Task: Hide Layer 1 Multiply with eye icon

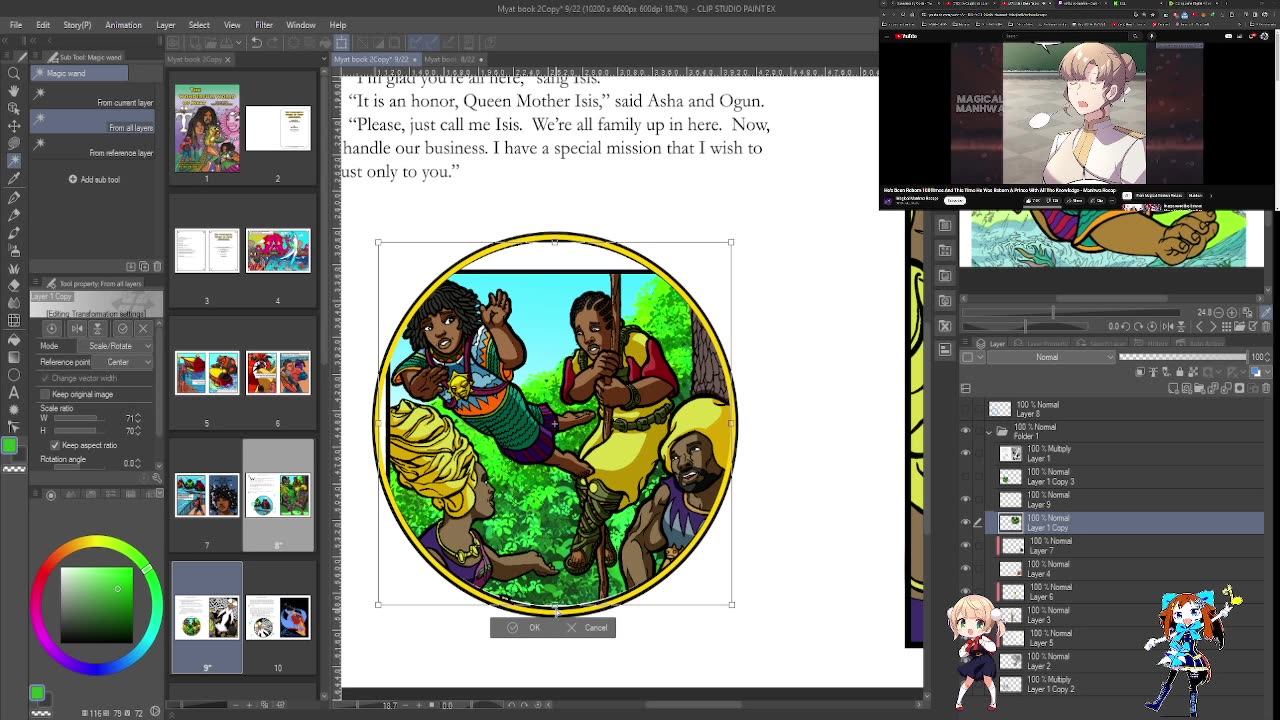Action: point(965,454)
